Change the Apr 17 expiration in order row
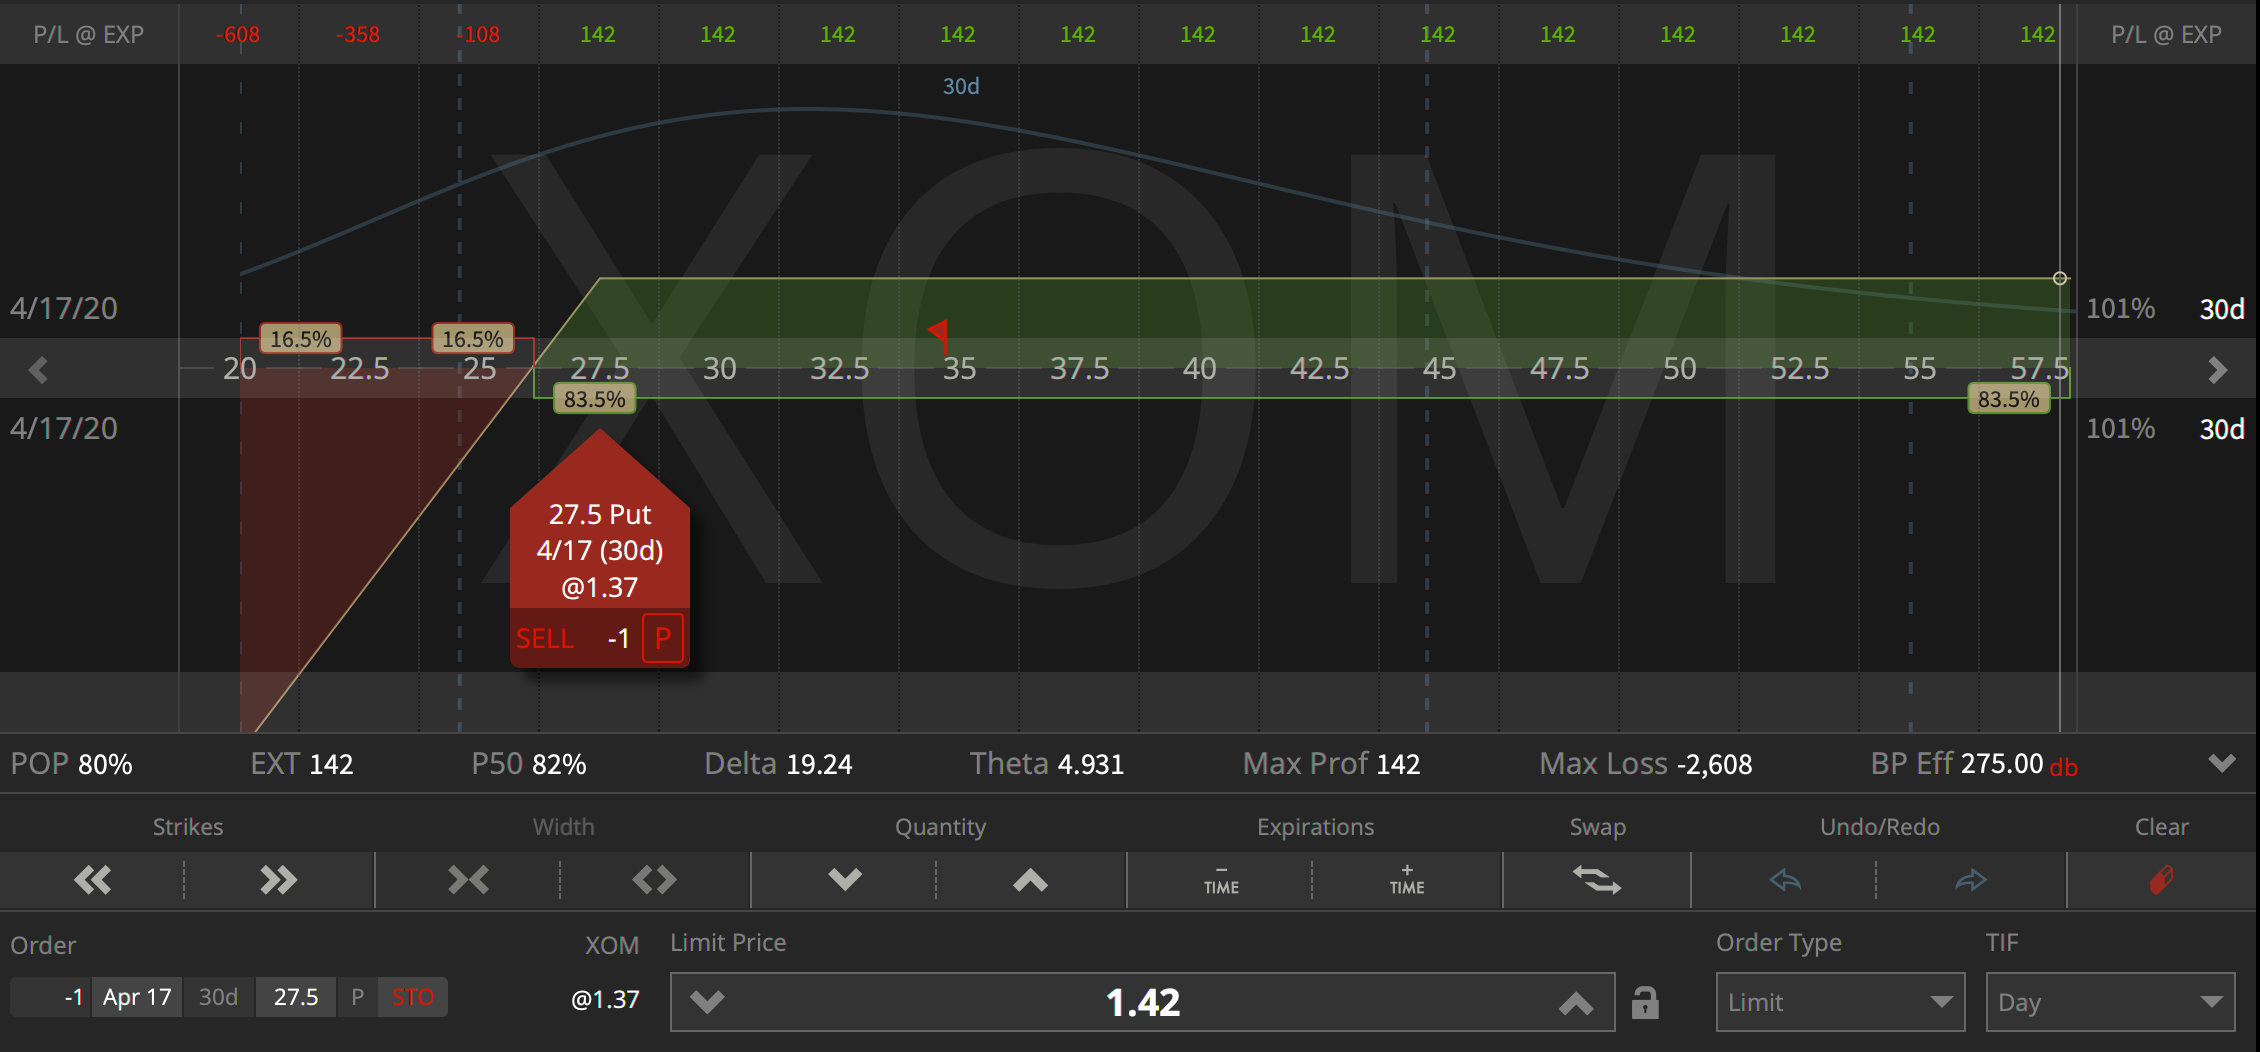This screenshot has height=1052, width=2260. 137,997
